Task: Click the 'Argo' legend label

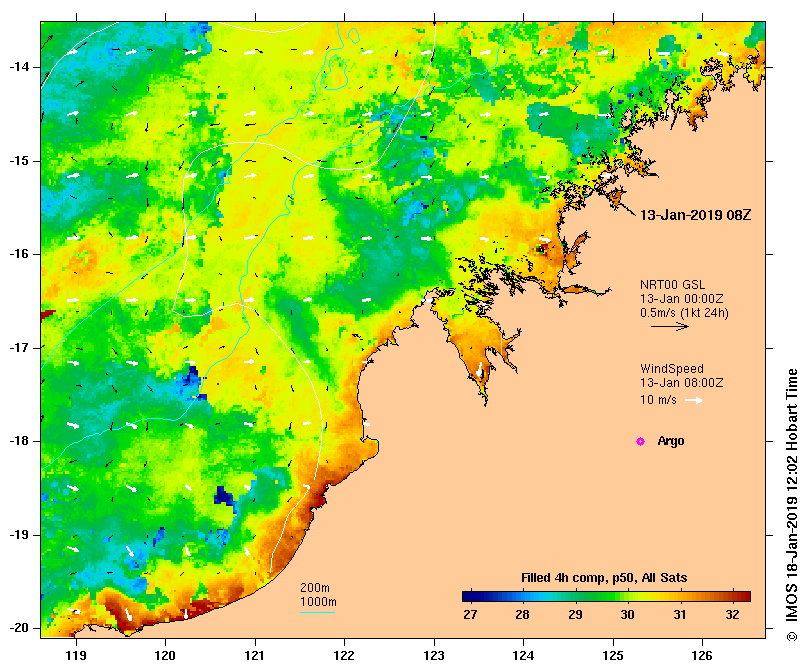Action: [671, 441]
